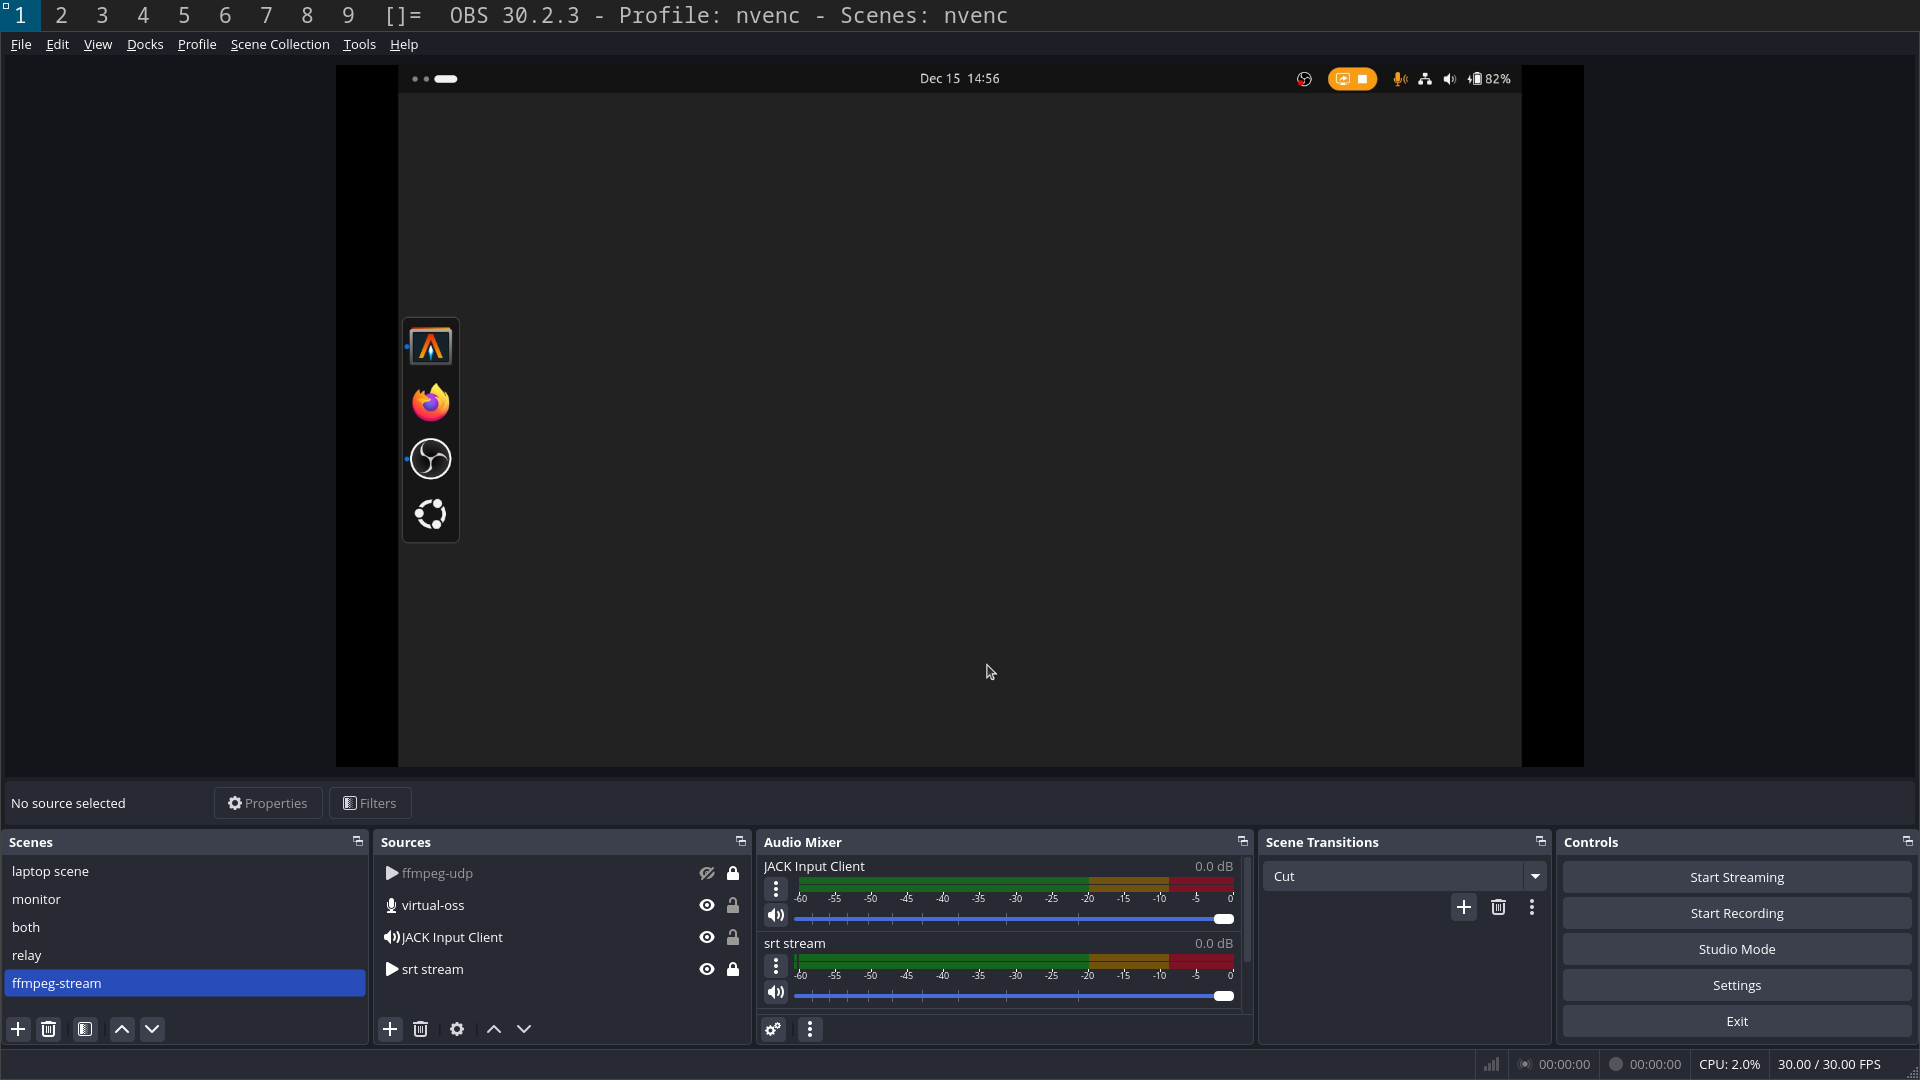Adjust the srt stream volume slider
This screenshot has height=1080, width=1920.
pyautogui.click(x=1223, y=996)
